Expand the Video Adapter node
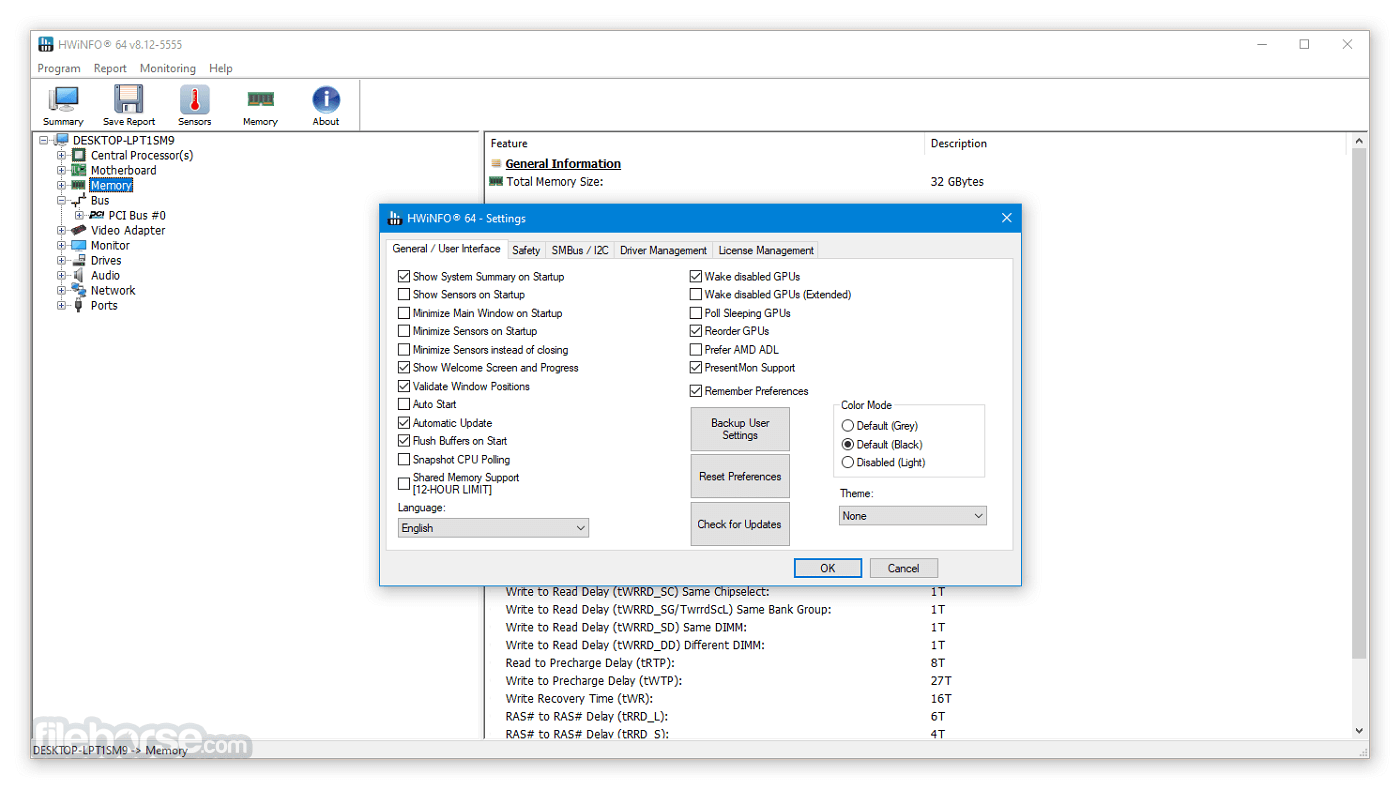 (x=62, y=230)
